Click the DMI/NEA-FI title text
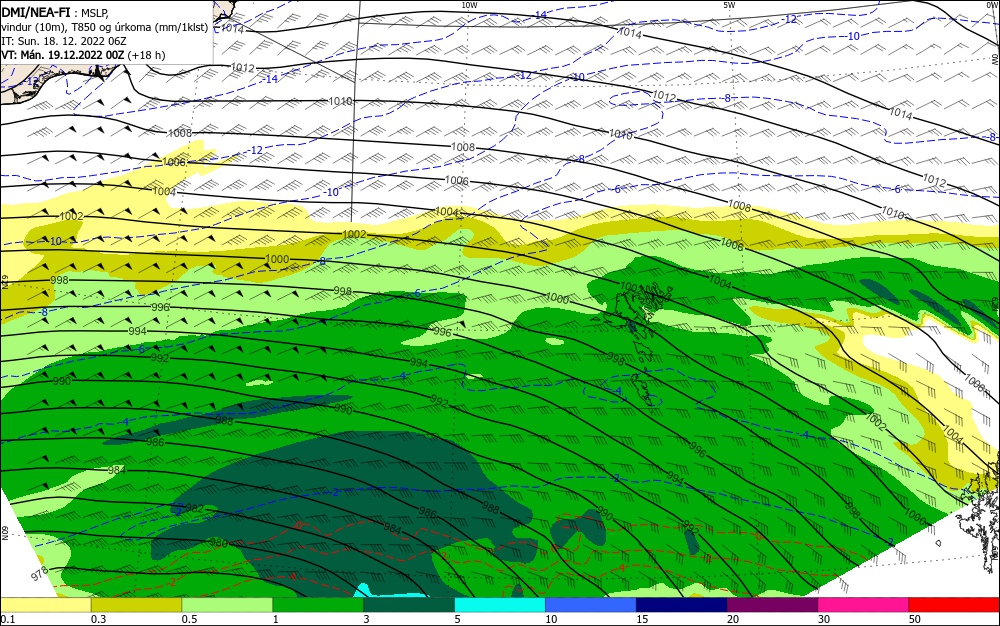The image size is (1000, 626). click(x=36, y=12)
